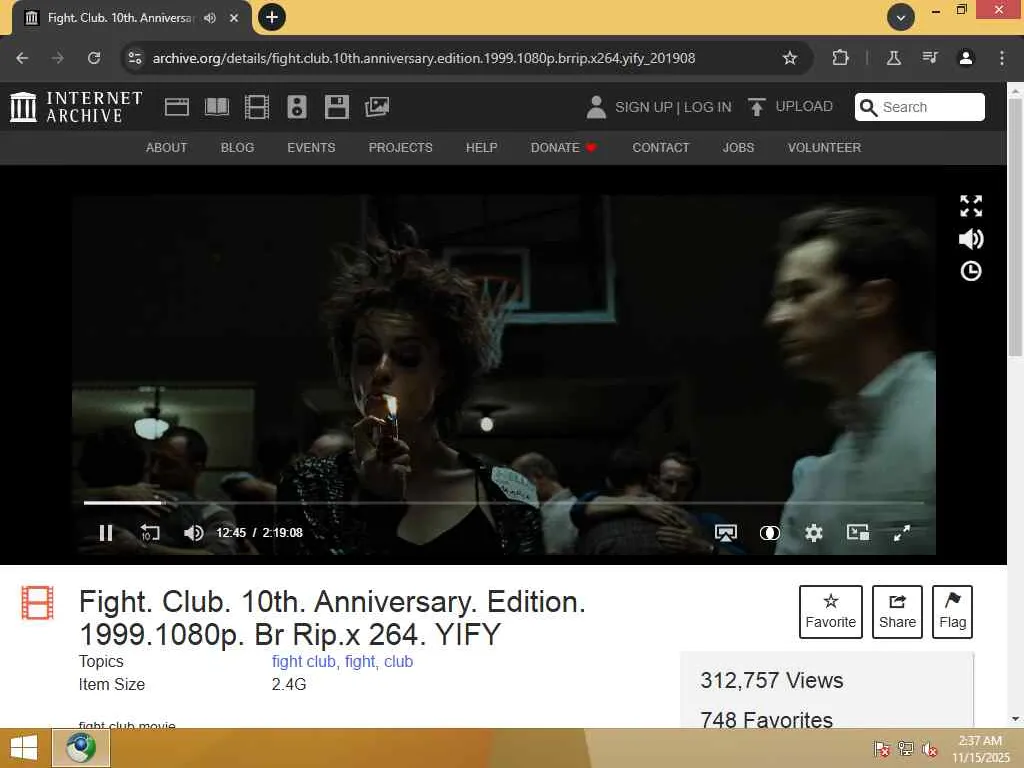This screenshot has width=1024, height=768.
Task: Focus the Internet Archive Search field
Action: (920, 107)
